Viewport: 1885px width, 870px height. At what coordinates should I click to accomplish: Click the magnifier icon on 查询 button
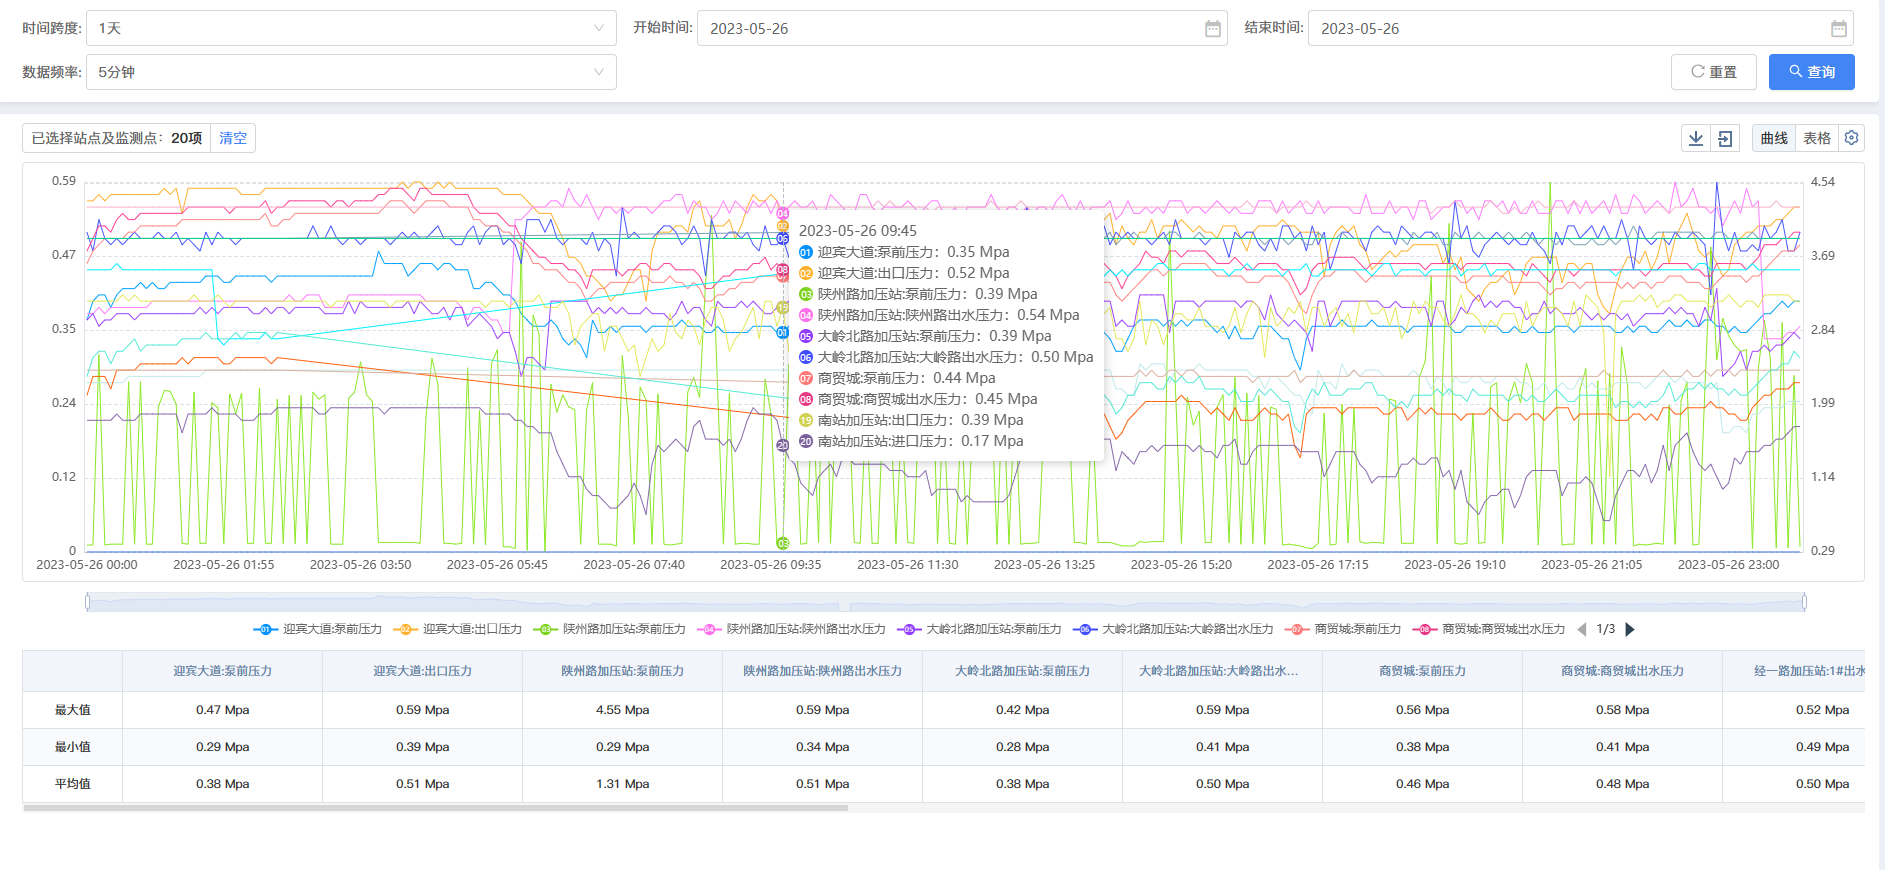click(x=1795, y=72)
